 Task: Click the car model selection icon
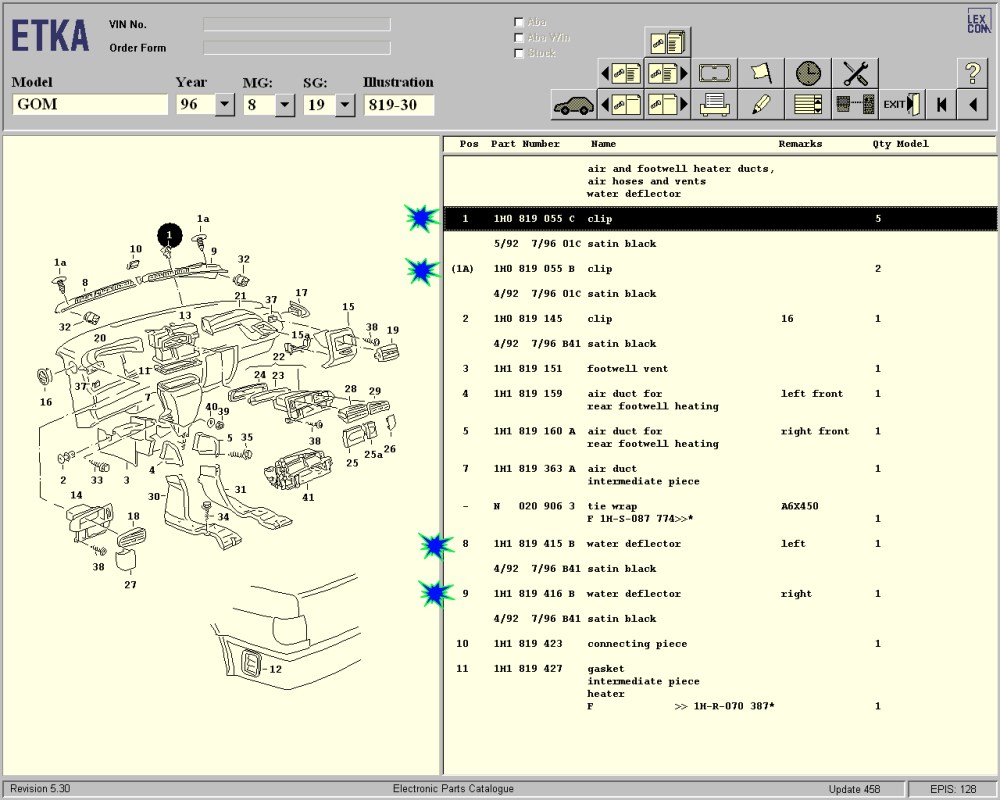574,104
